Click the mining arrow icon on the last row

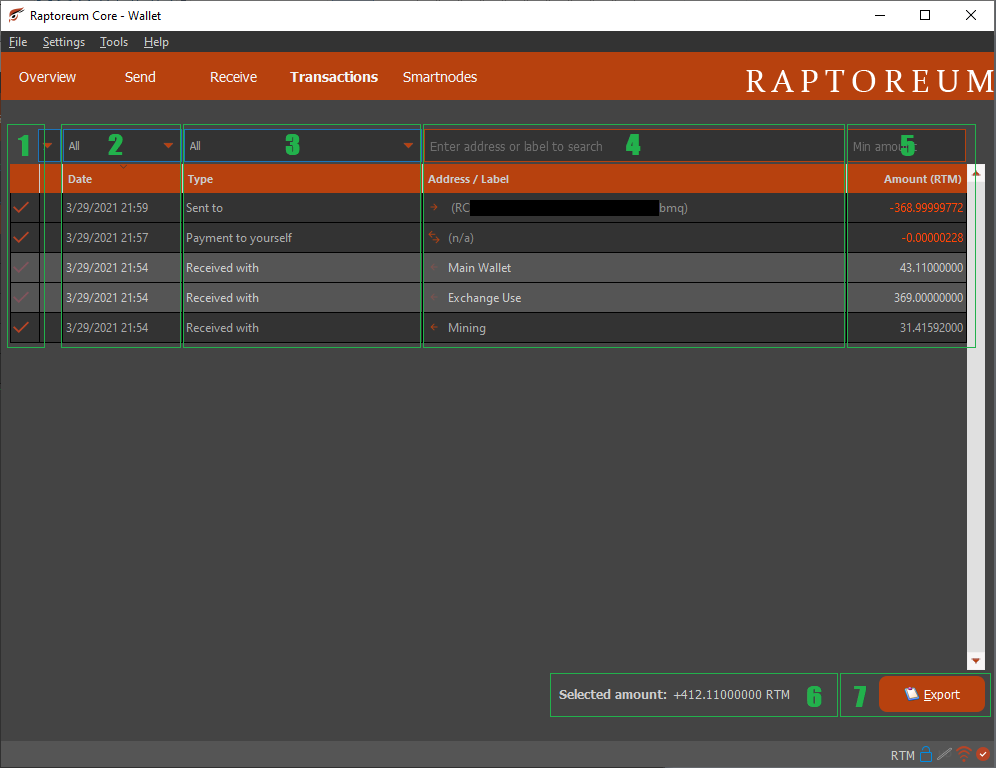click(432, 327)
